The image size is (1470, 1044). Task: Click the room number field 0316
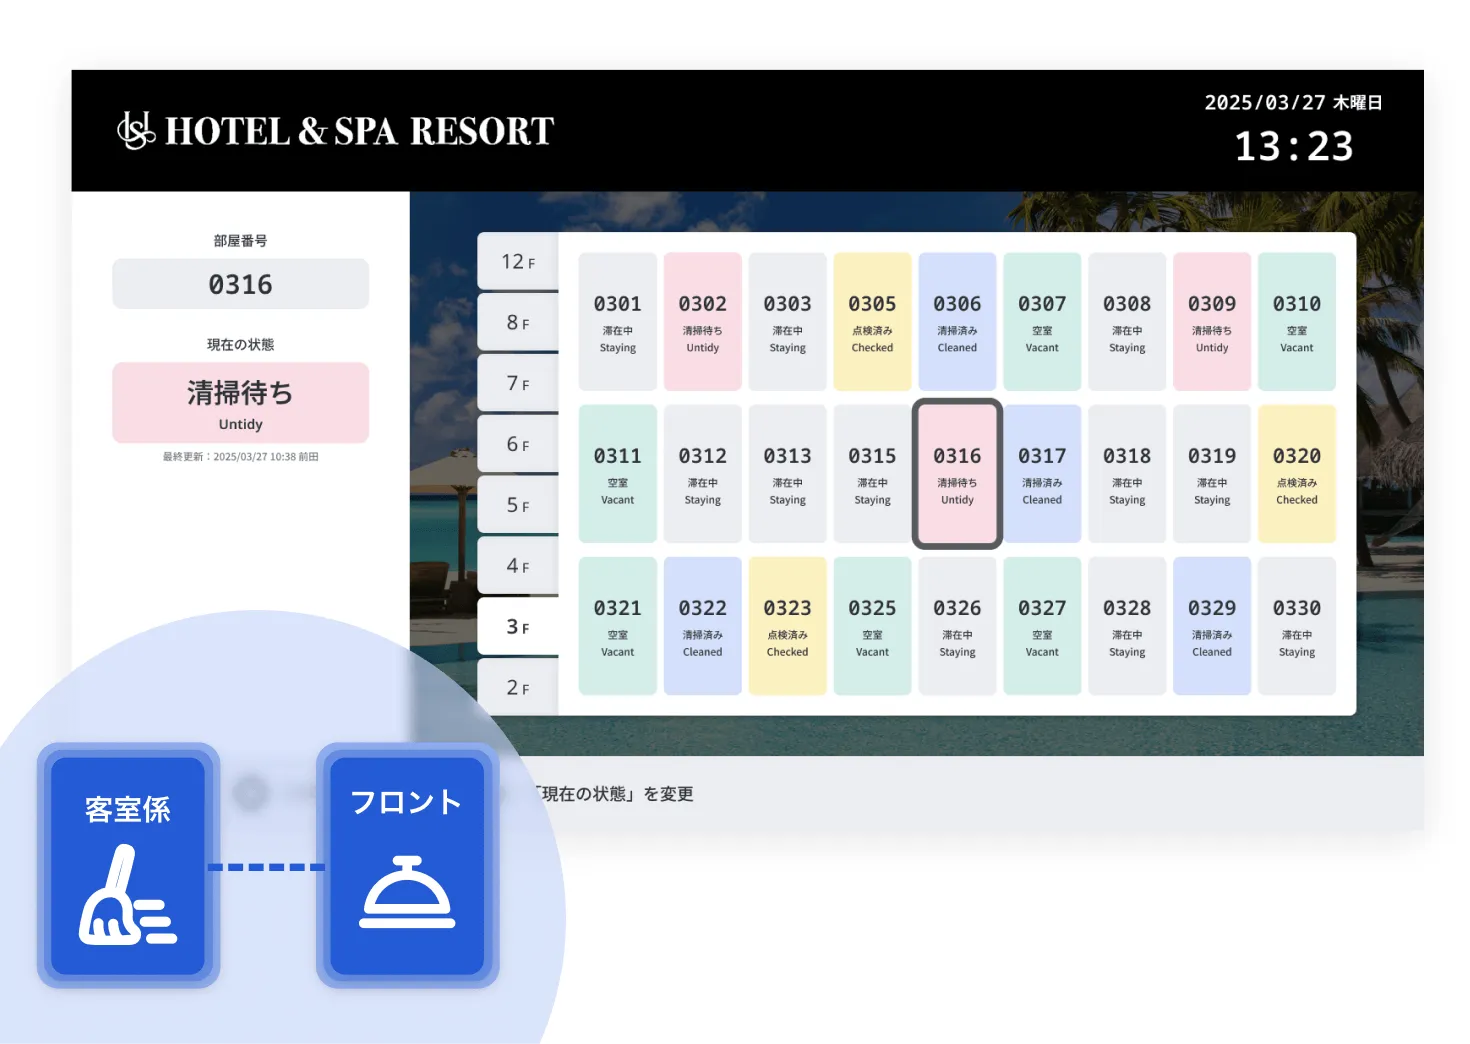point(241,284)
